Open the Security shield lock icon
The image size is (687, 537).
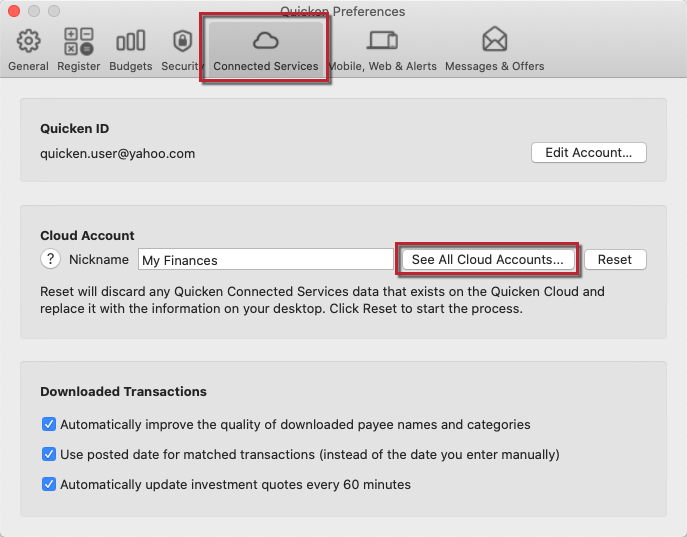click(183, 41)
